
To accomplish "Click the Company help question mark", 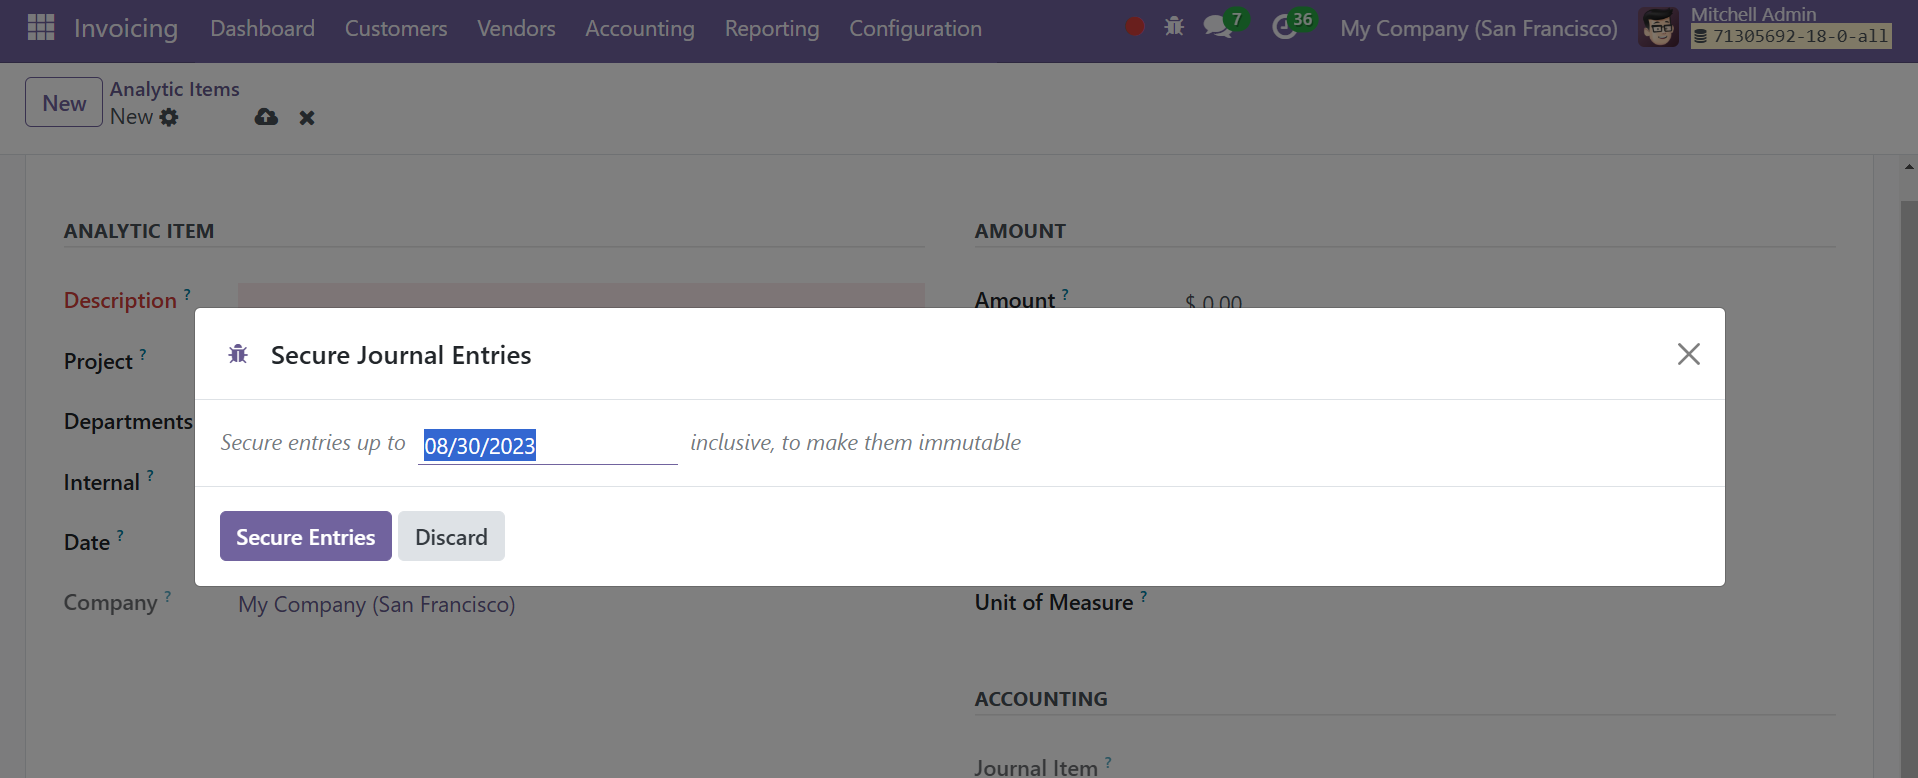I will pyautogui.click(x=168, y=596).
